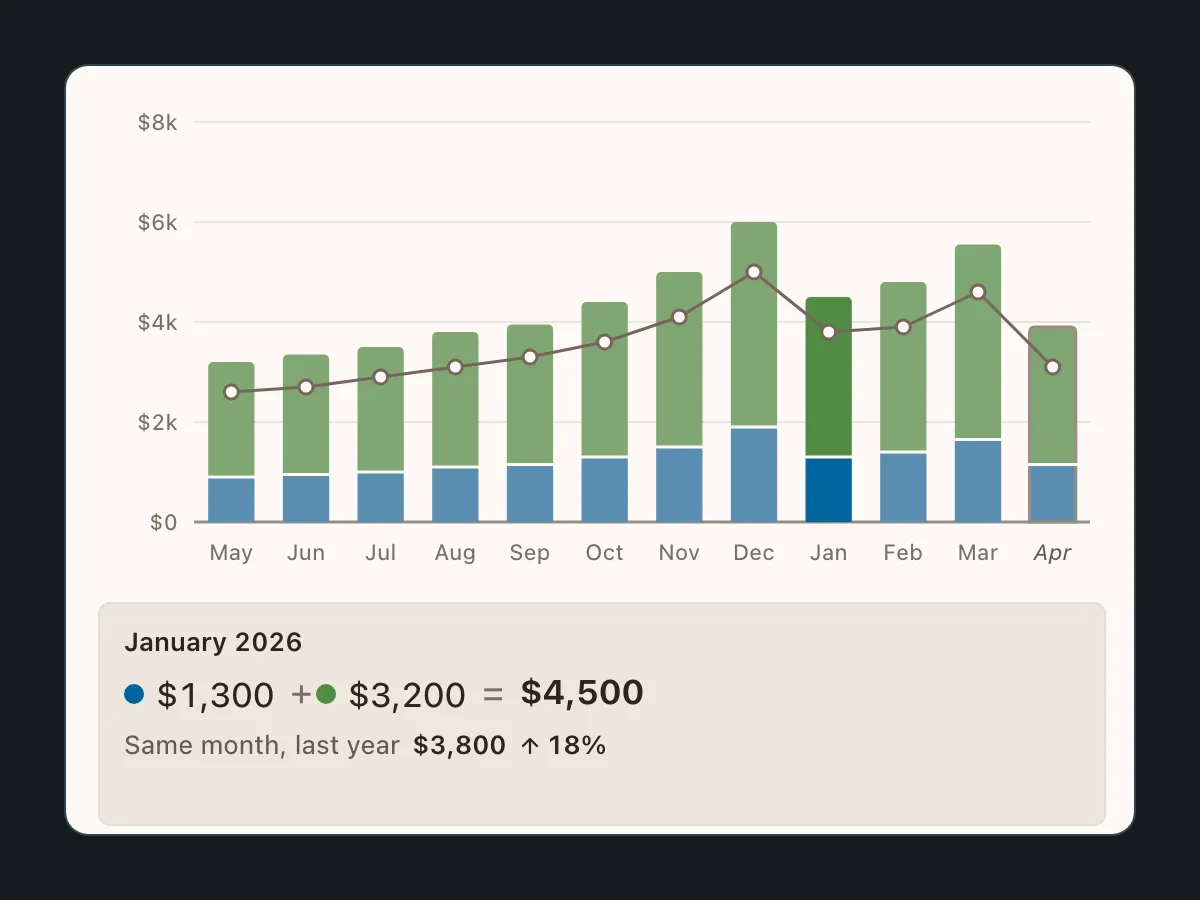The width and height of the screenshot is (1200, 900).
Task: Click the line marker above Nov
Action: 679,317
